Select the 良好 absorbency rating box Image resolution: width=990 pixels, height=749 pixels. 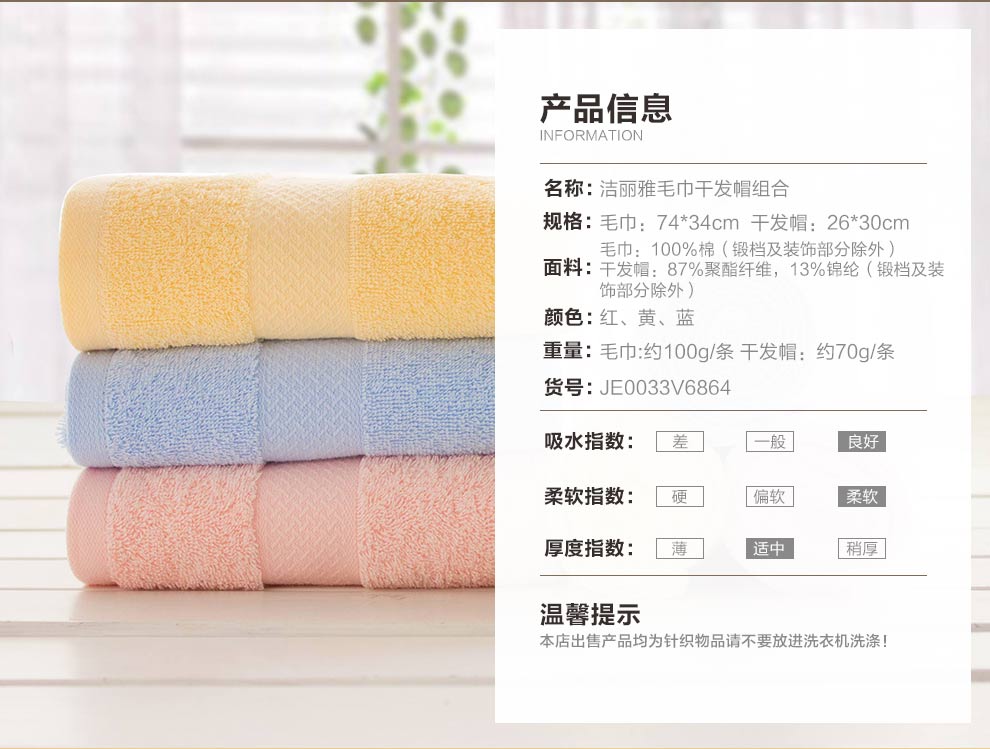tap(862, 441)
